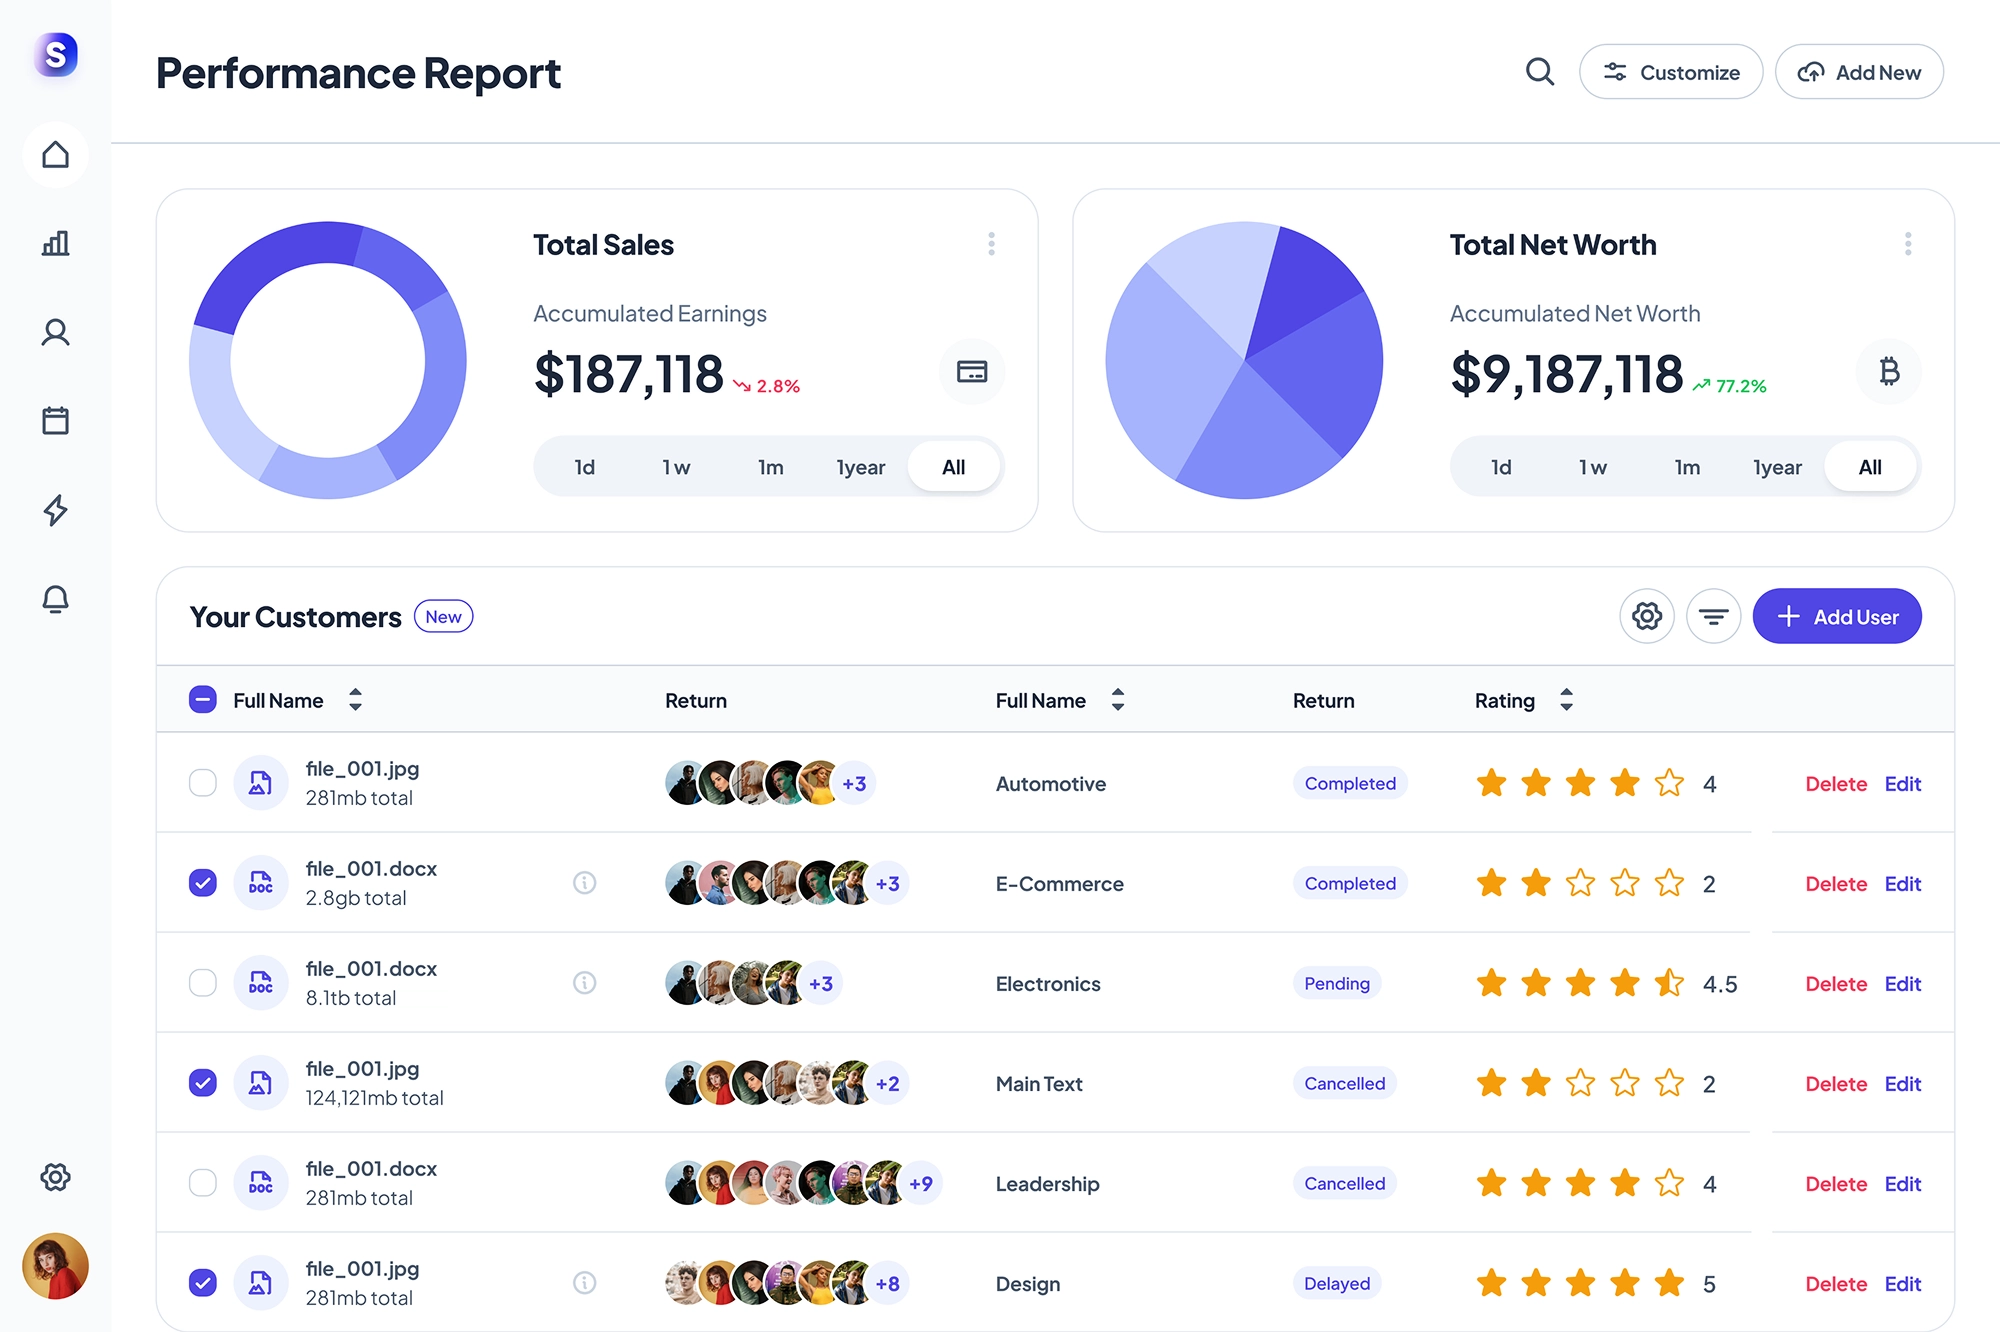This screenshot has width=2000, height=1332.
Task: Sort by the Rating column arrows
Action: 1566,700
